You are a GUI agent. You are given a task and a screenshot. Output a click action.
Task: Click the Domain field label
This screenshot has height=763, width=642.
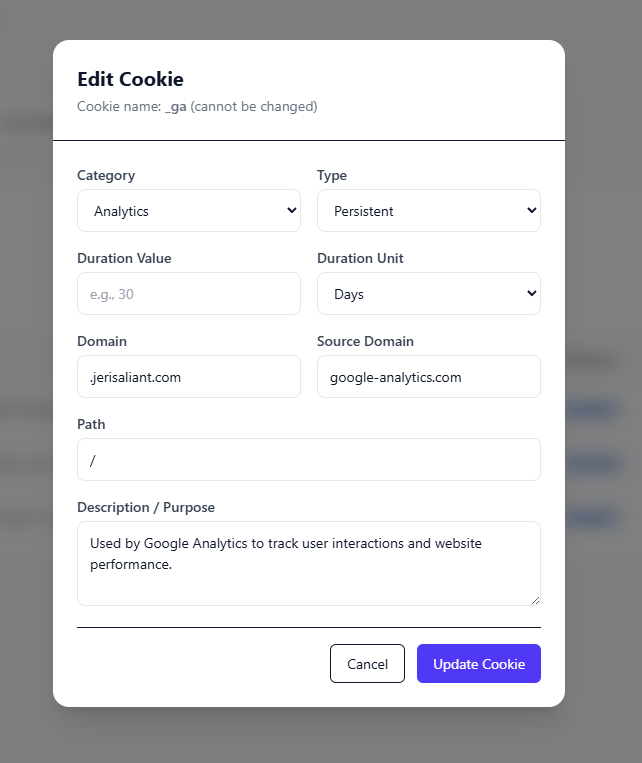102,341
